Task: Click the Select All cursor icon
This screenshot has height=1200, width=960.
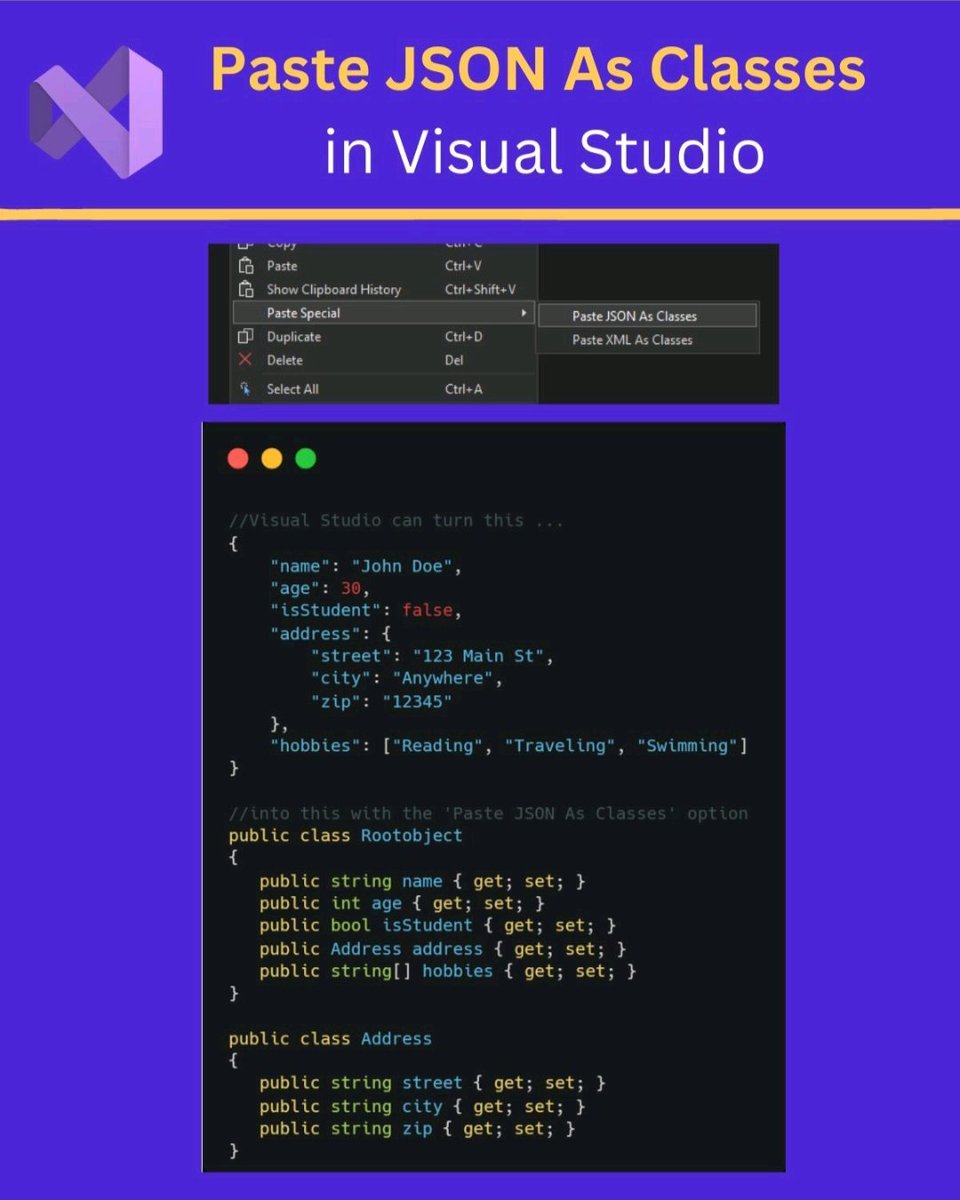Action: point(245,389)
